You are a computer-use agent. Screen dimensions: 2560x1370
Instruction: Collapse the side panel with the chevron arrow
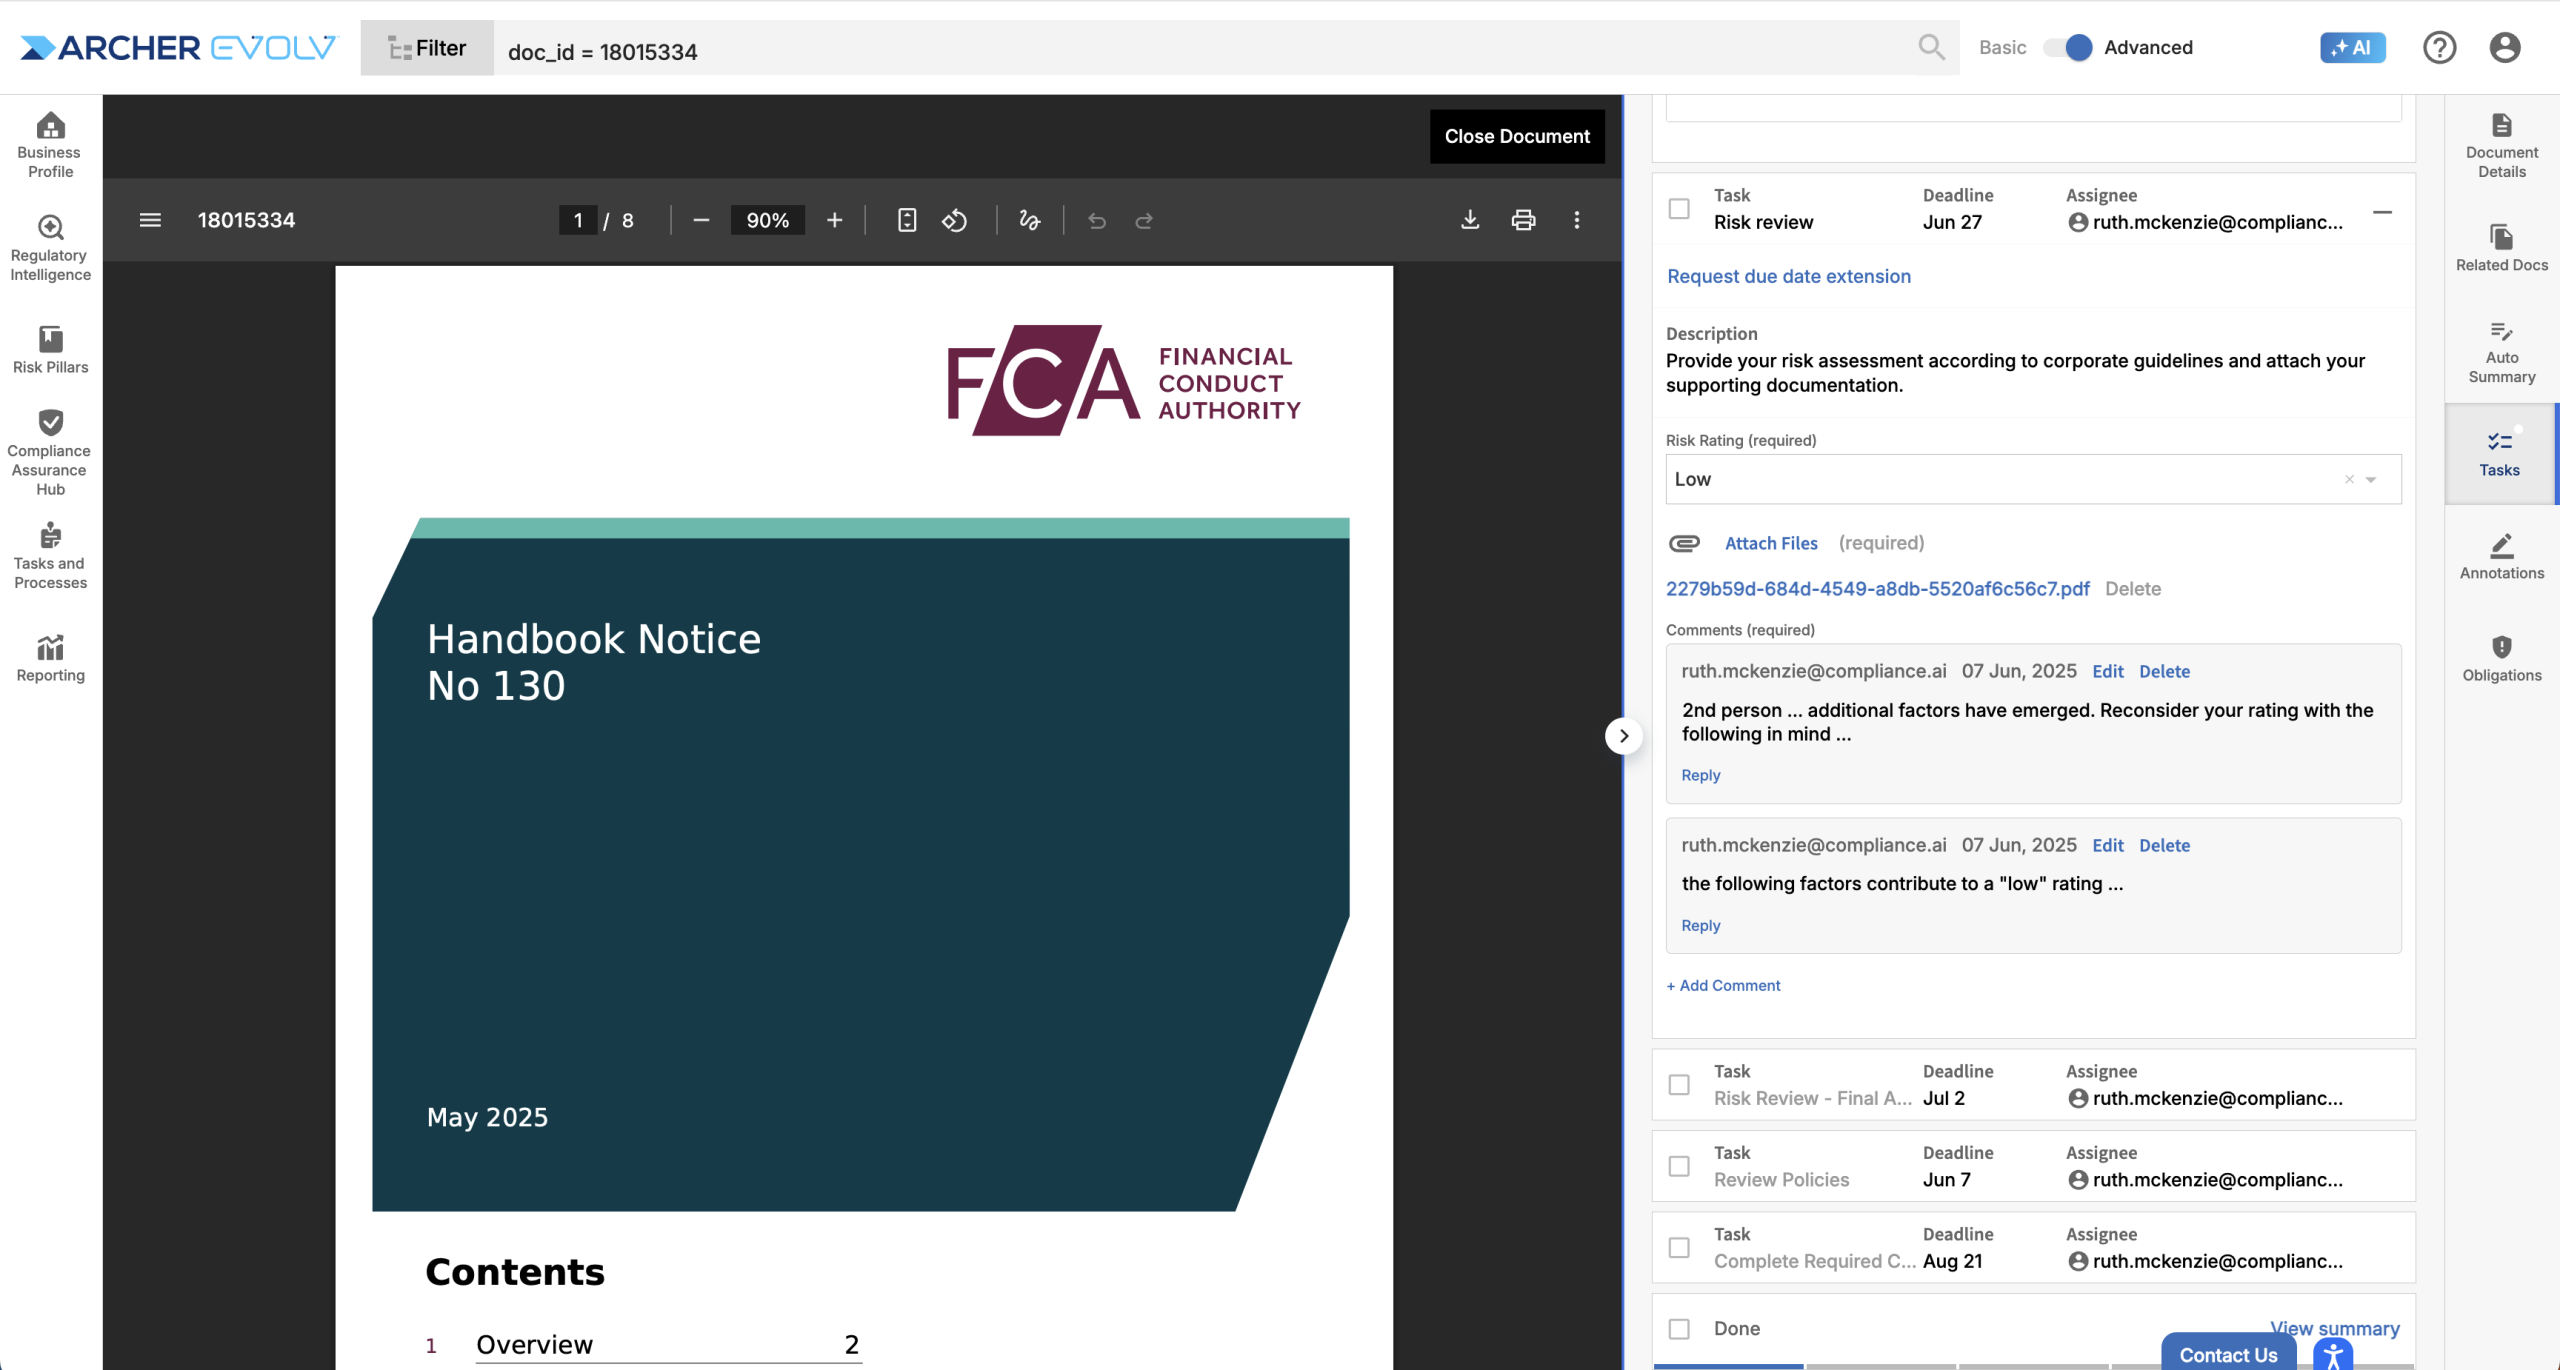(1623, 736)
